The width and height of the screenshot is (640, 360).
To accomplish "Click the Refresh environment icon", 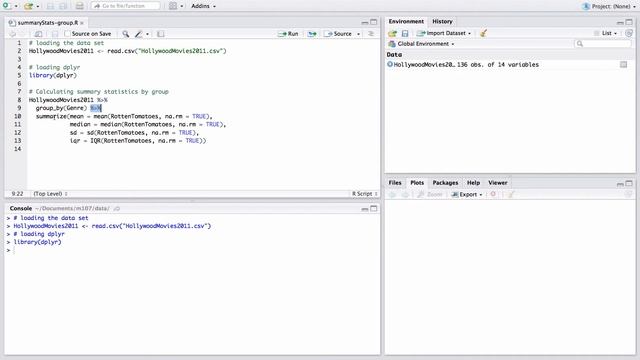I will [629, 33].
